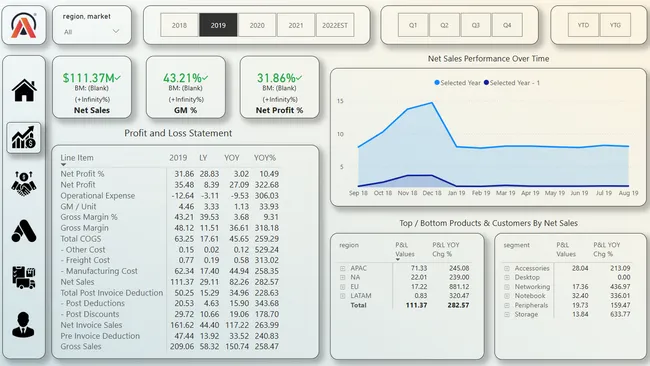
Task: Click the Pre Invoice Deduction line item
Action: [x=100, y=336]
